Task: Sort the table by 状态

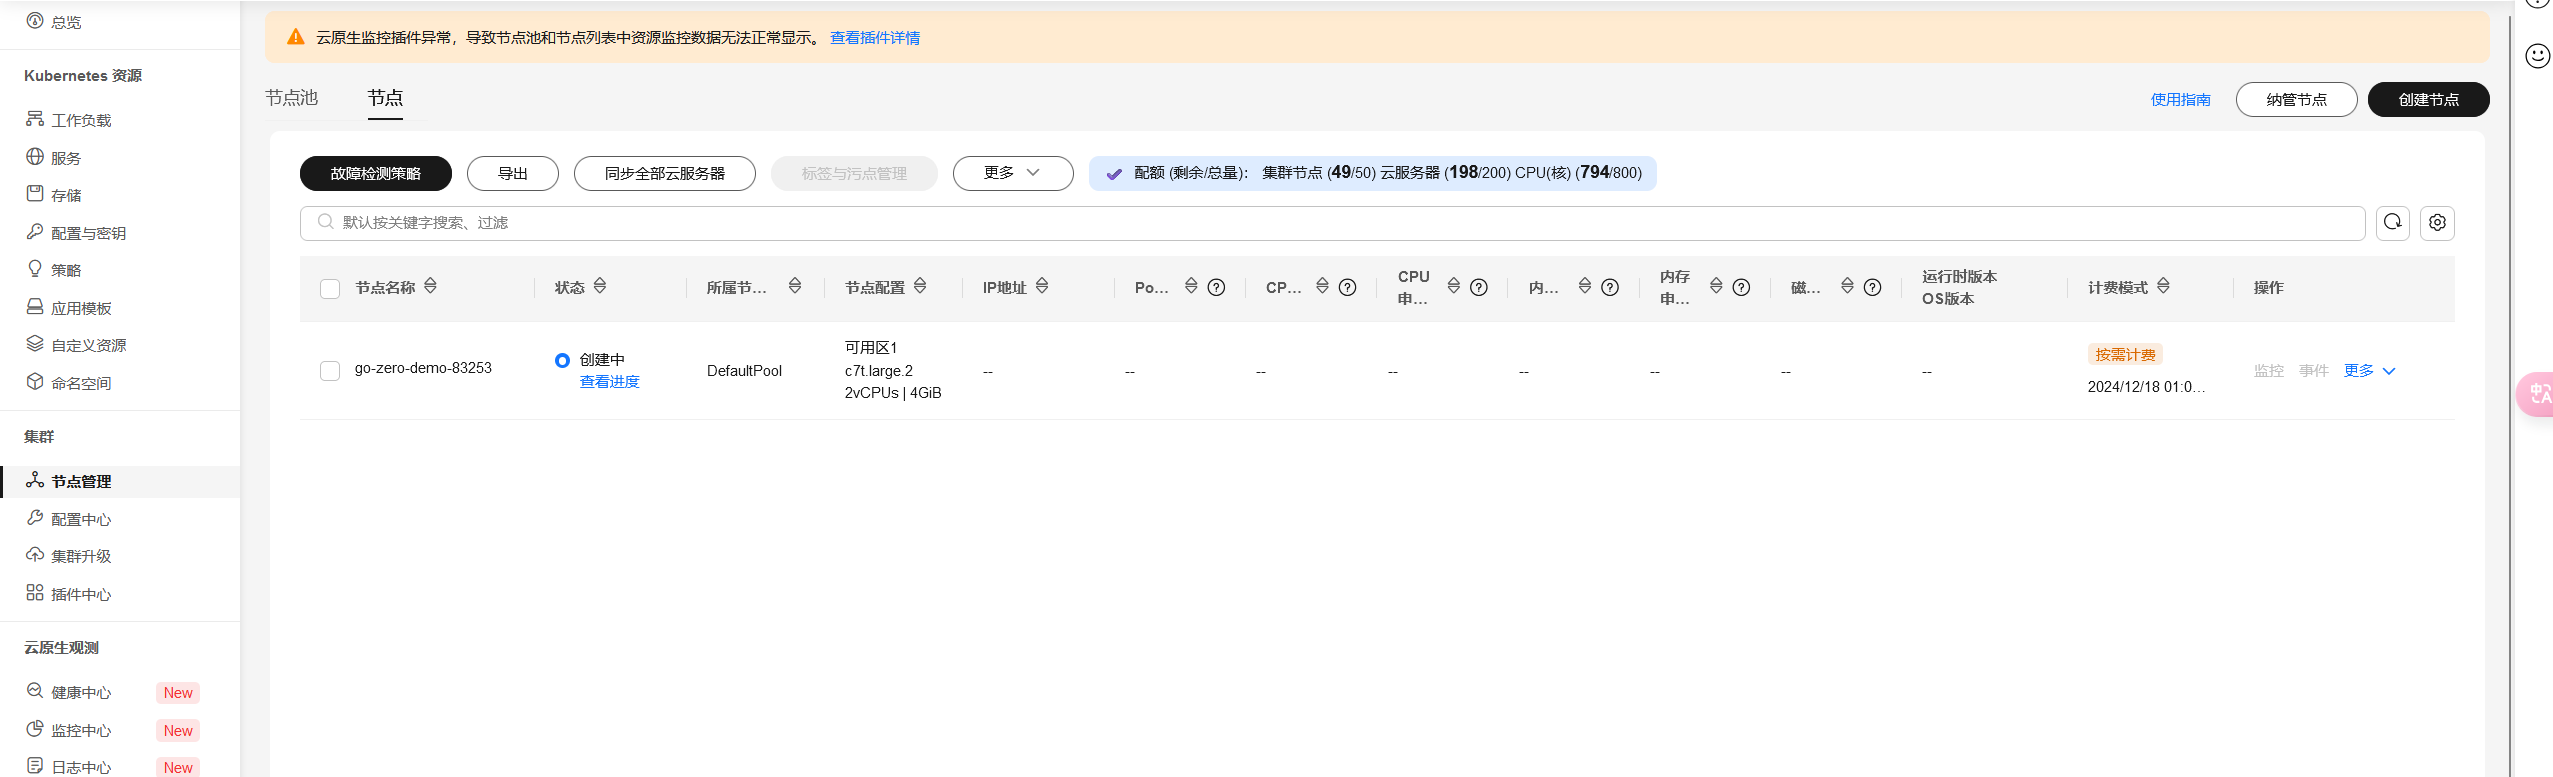Action: click(600, 286)
